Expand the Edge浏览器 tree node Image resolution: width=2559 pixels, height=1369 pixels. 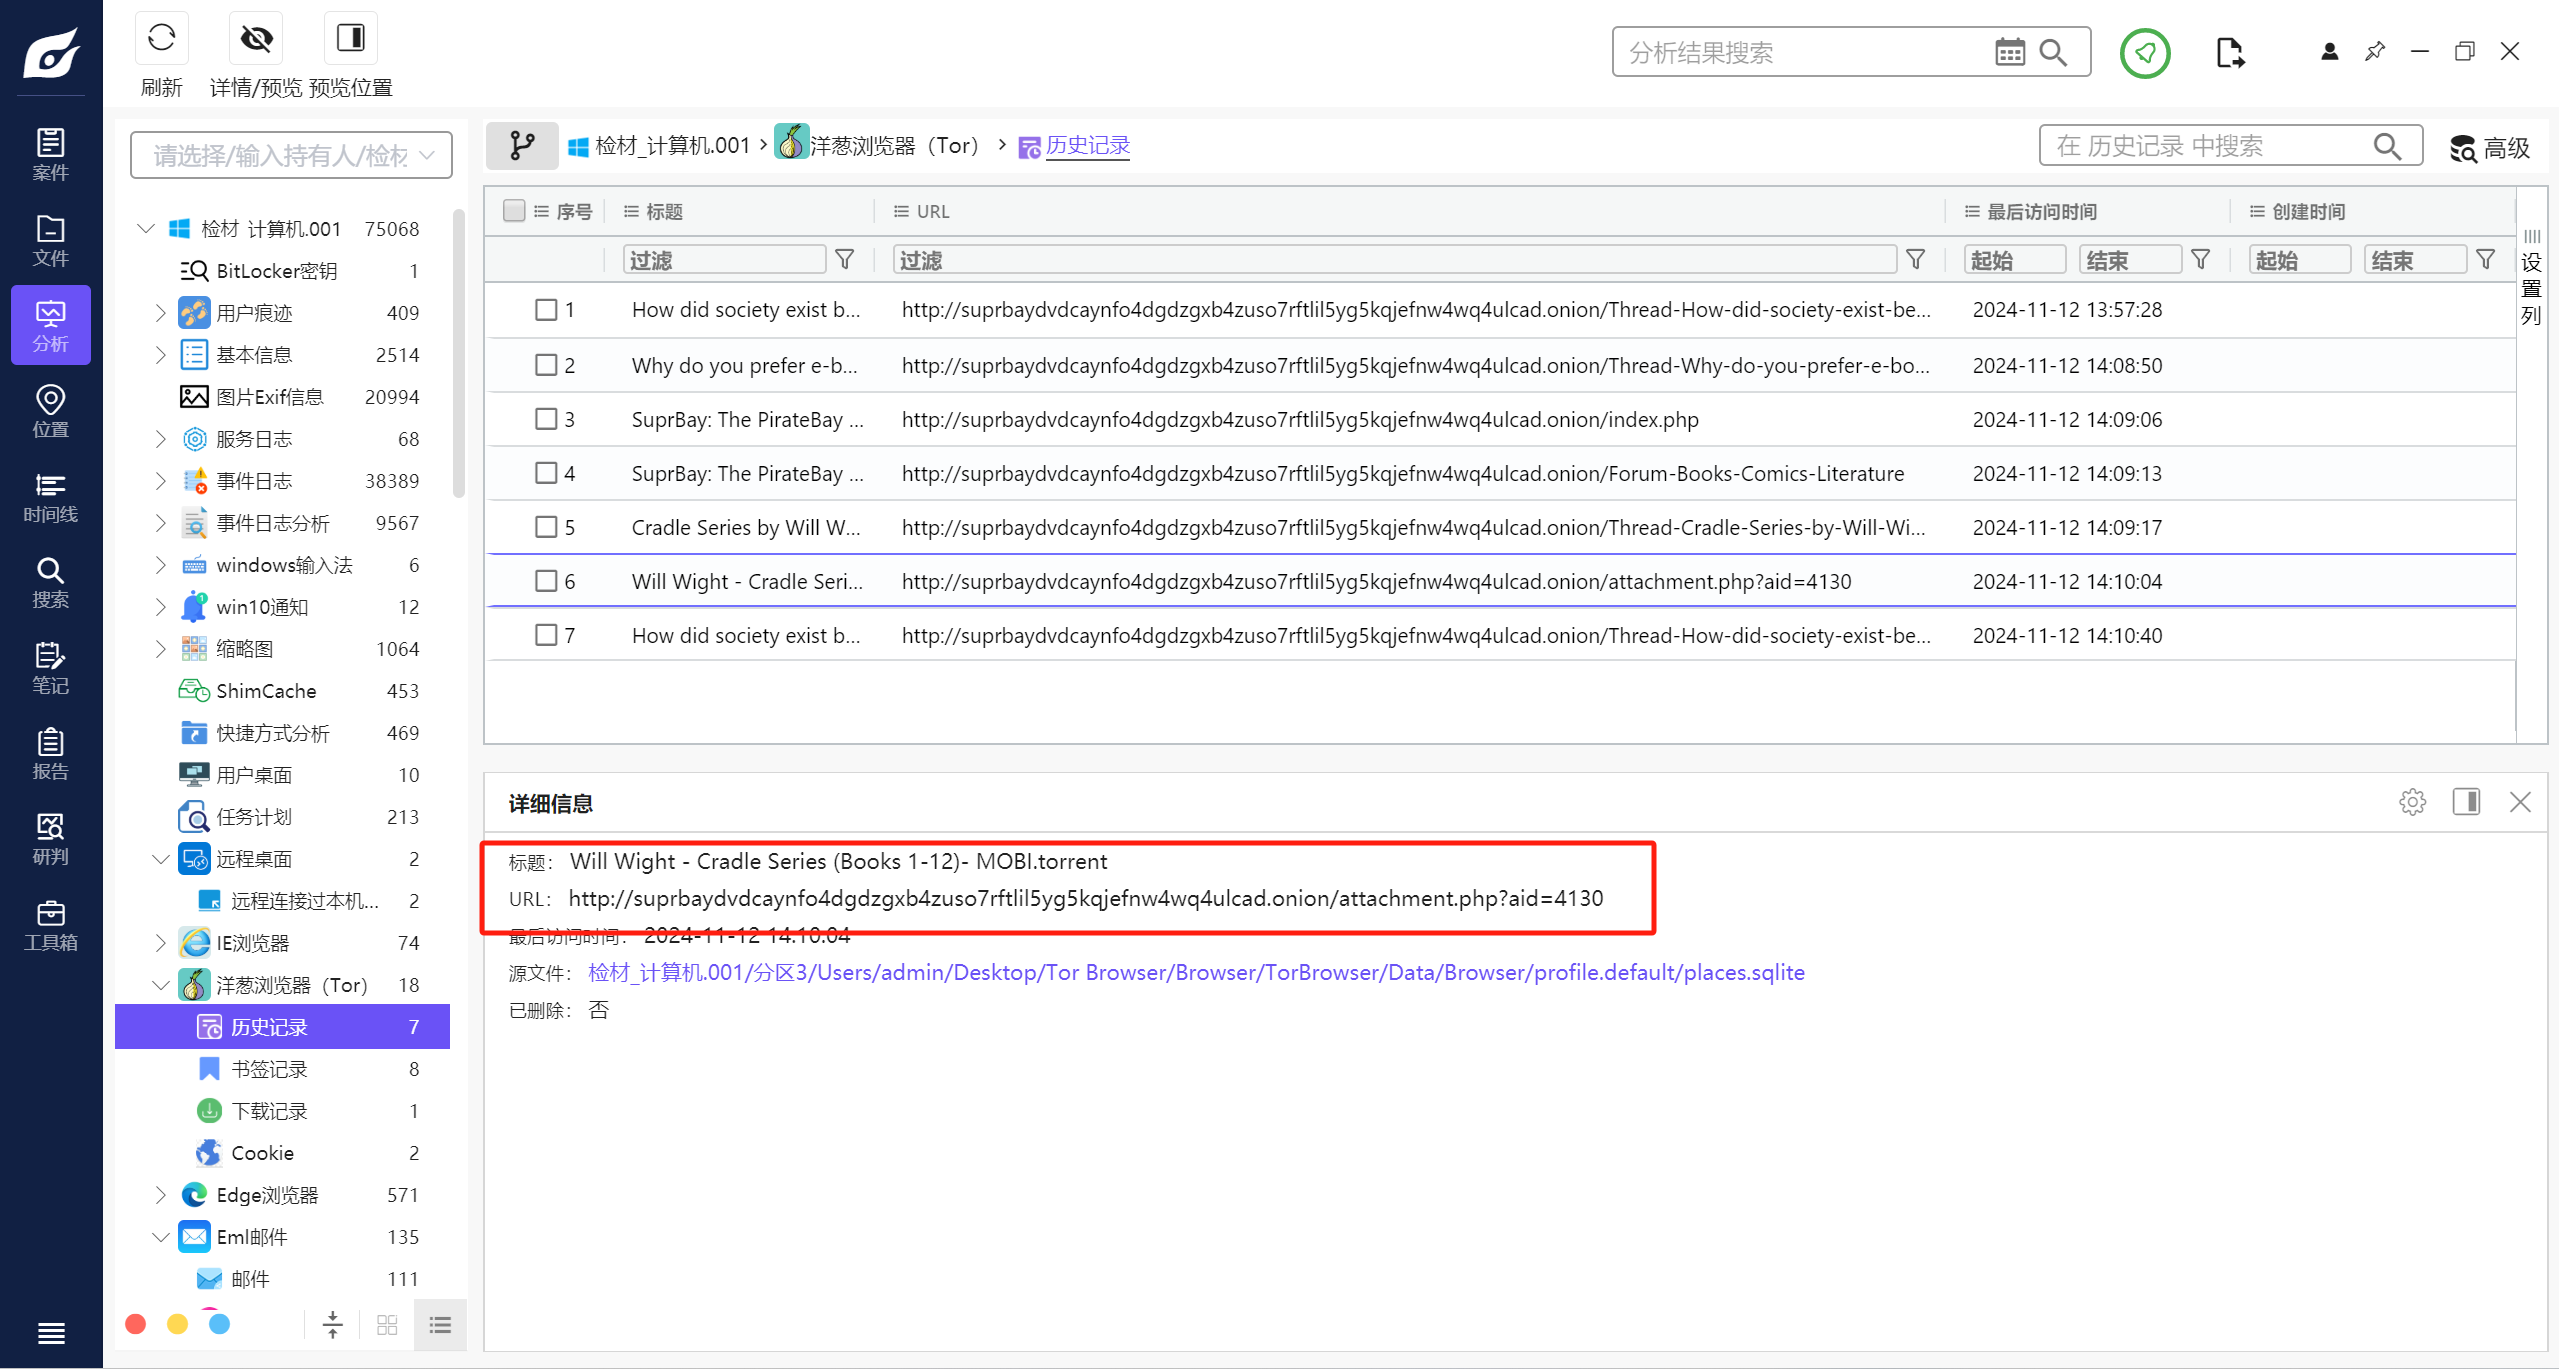tap(160, 1195)
